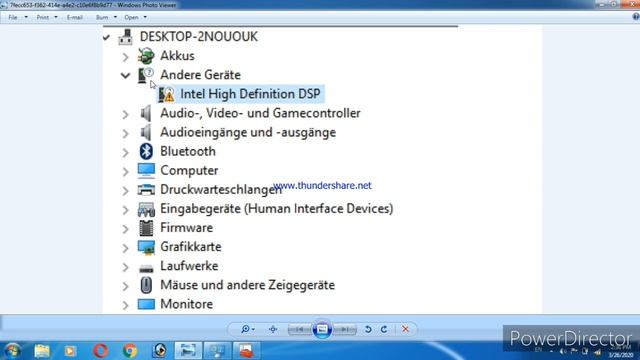This screenshot has height=360, width=640.
Task: Click the Eingabegeräte HID icon
Action: [146, 209]
